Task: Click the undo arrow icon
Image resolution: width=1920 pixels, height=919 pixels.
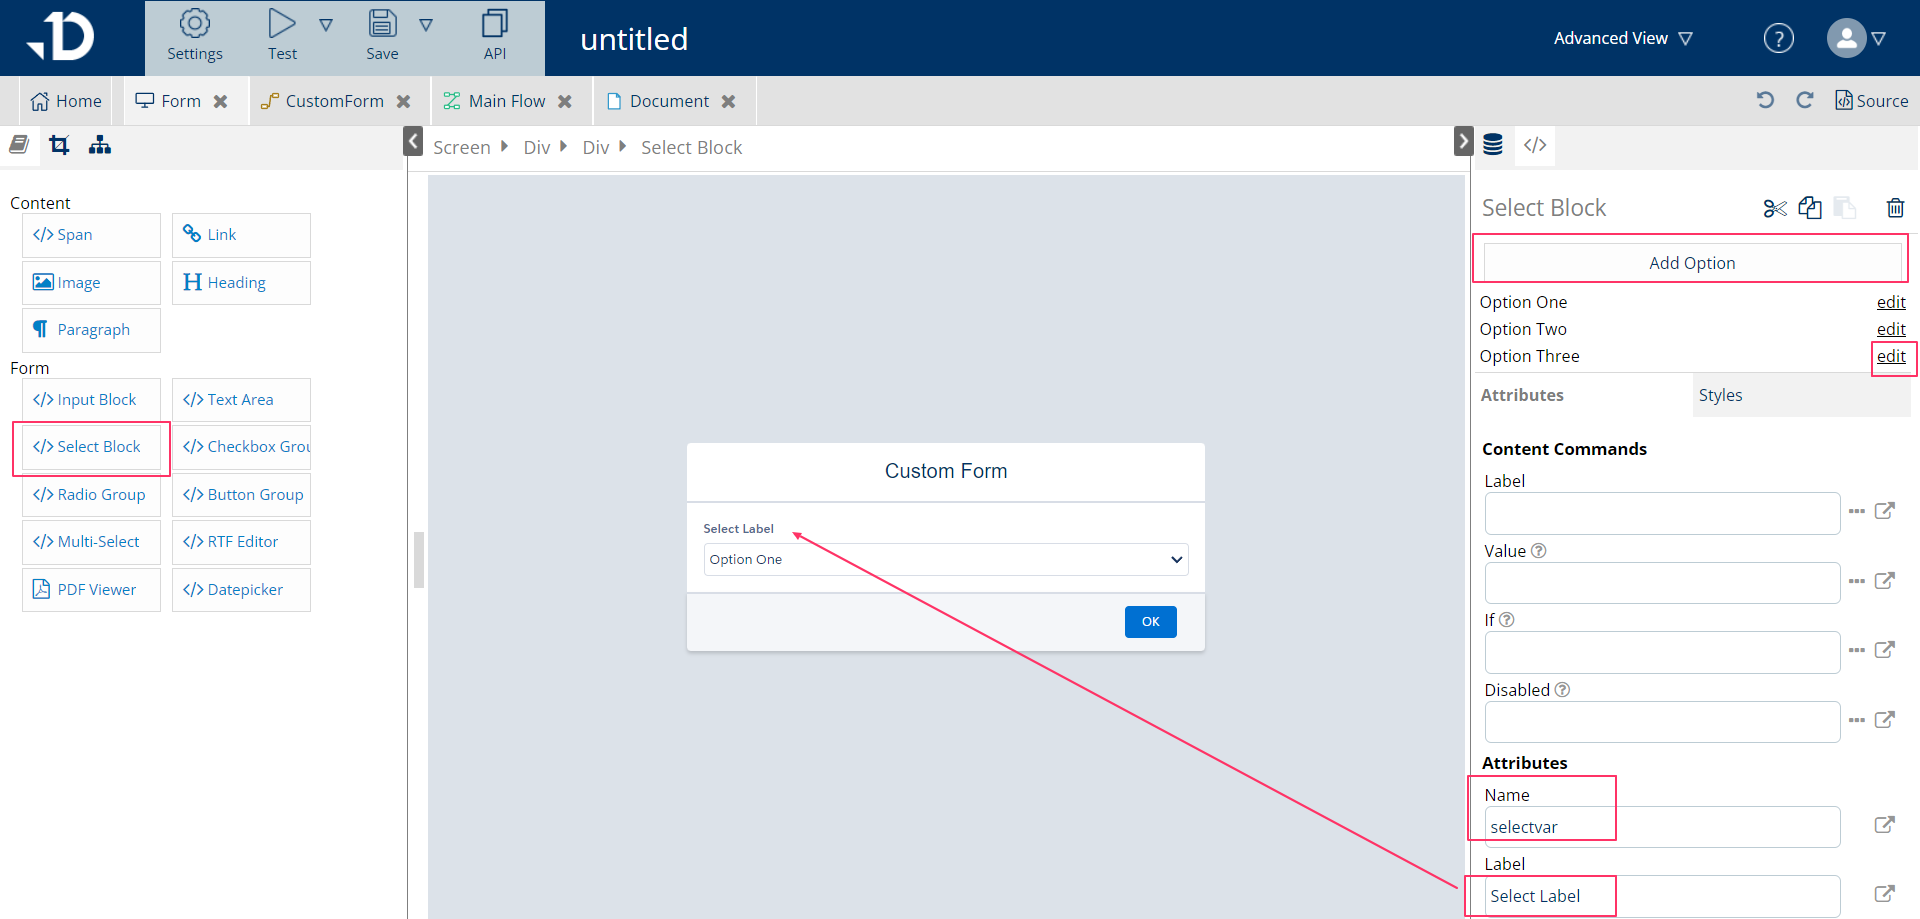Action: (x=1765, y=100)
